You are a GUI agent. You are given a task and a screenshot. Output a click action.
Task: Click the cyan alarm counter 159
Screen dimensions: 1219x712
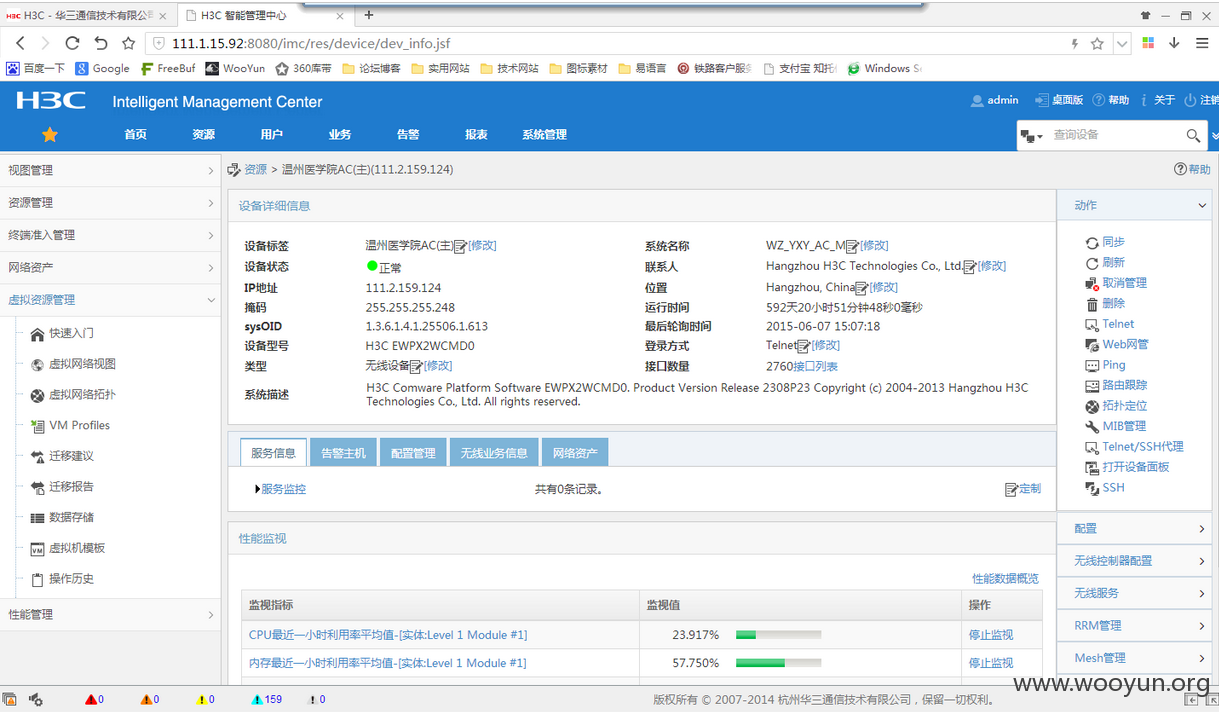tap(267, 700)
